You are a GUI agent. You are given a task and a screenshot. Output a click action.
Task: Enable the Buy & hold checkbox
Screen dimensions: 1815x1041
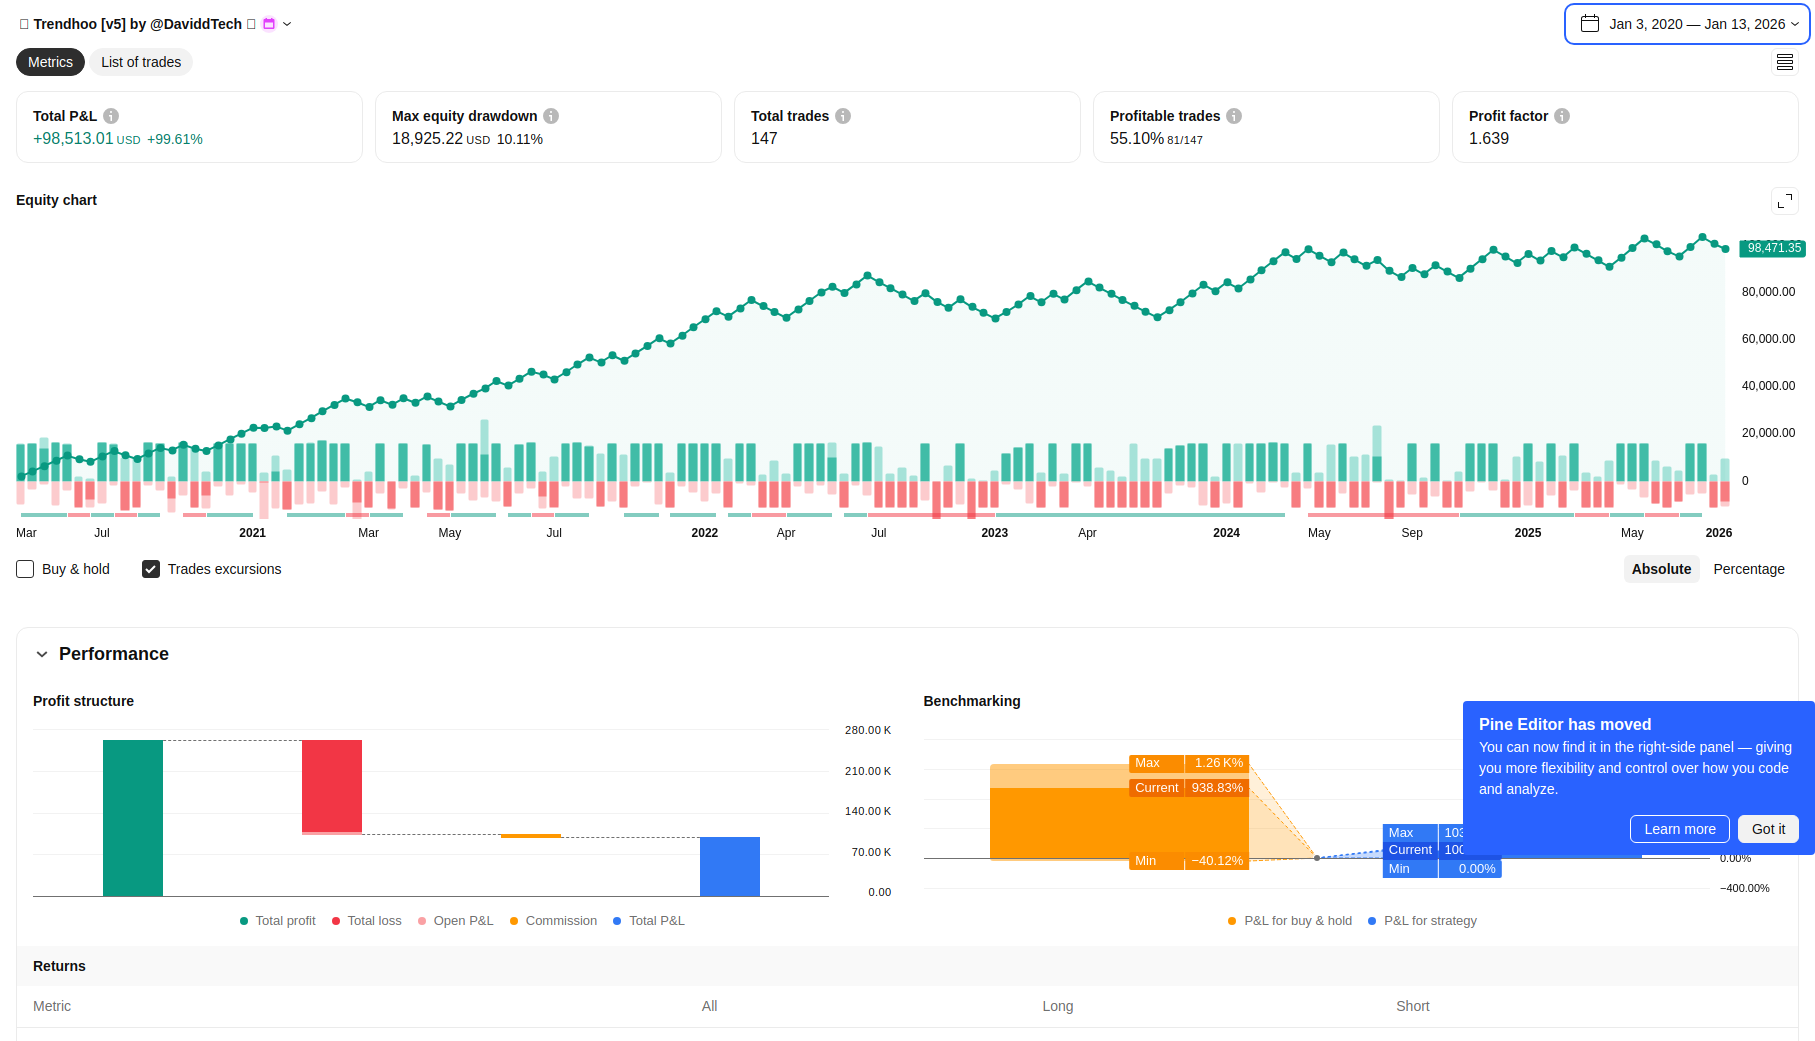[x=26, y=569]
